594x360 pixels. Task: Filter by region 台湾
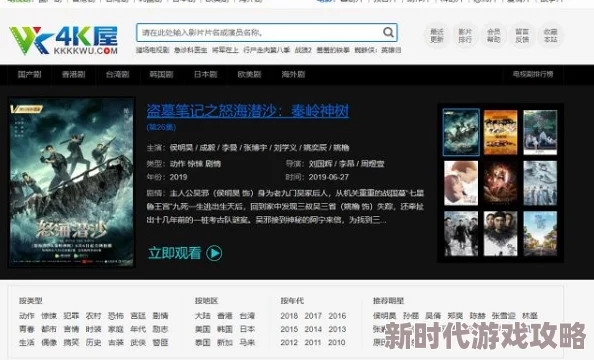247,316
